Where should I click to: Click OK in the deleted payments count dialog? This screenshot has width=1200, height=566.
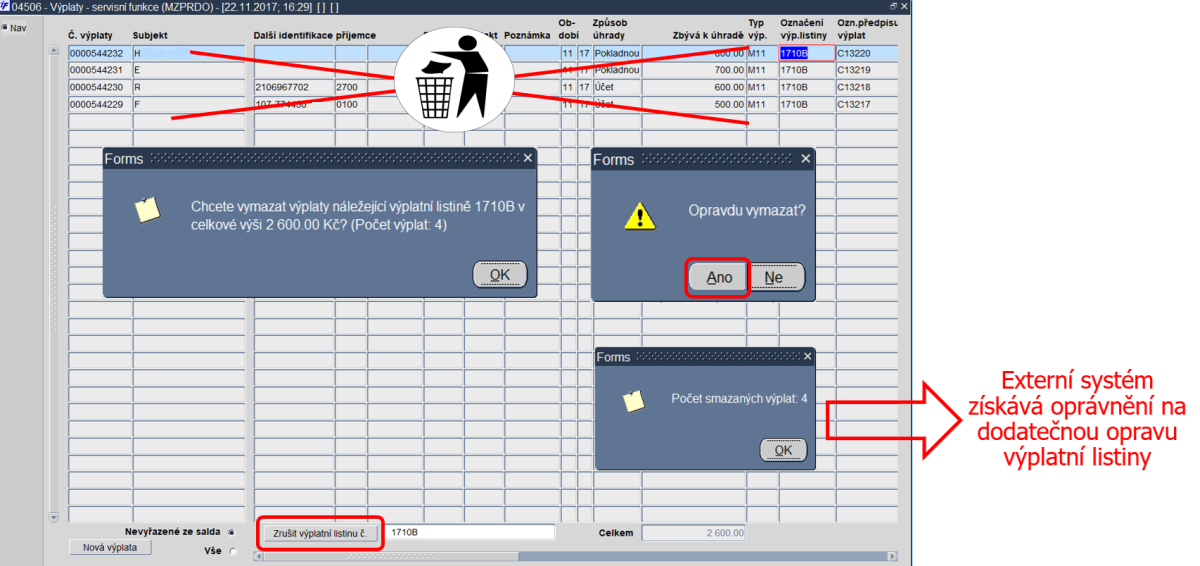tap(783, 449)
